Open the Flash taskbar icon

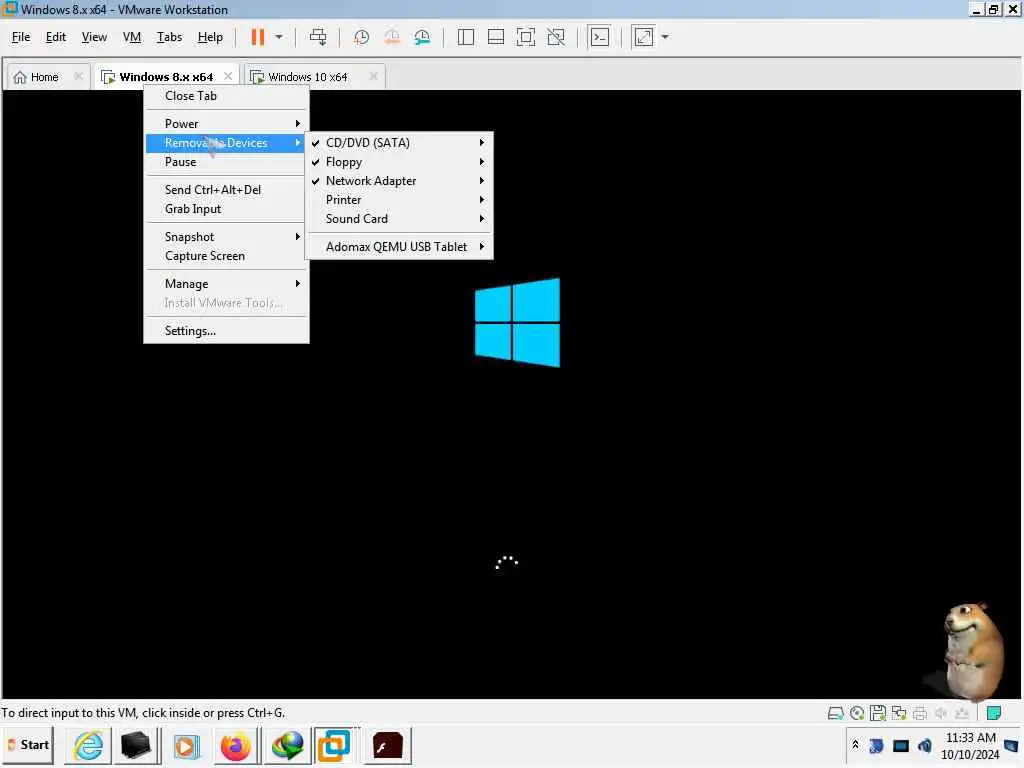387,746
